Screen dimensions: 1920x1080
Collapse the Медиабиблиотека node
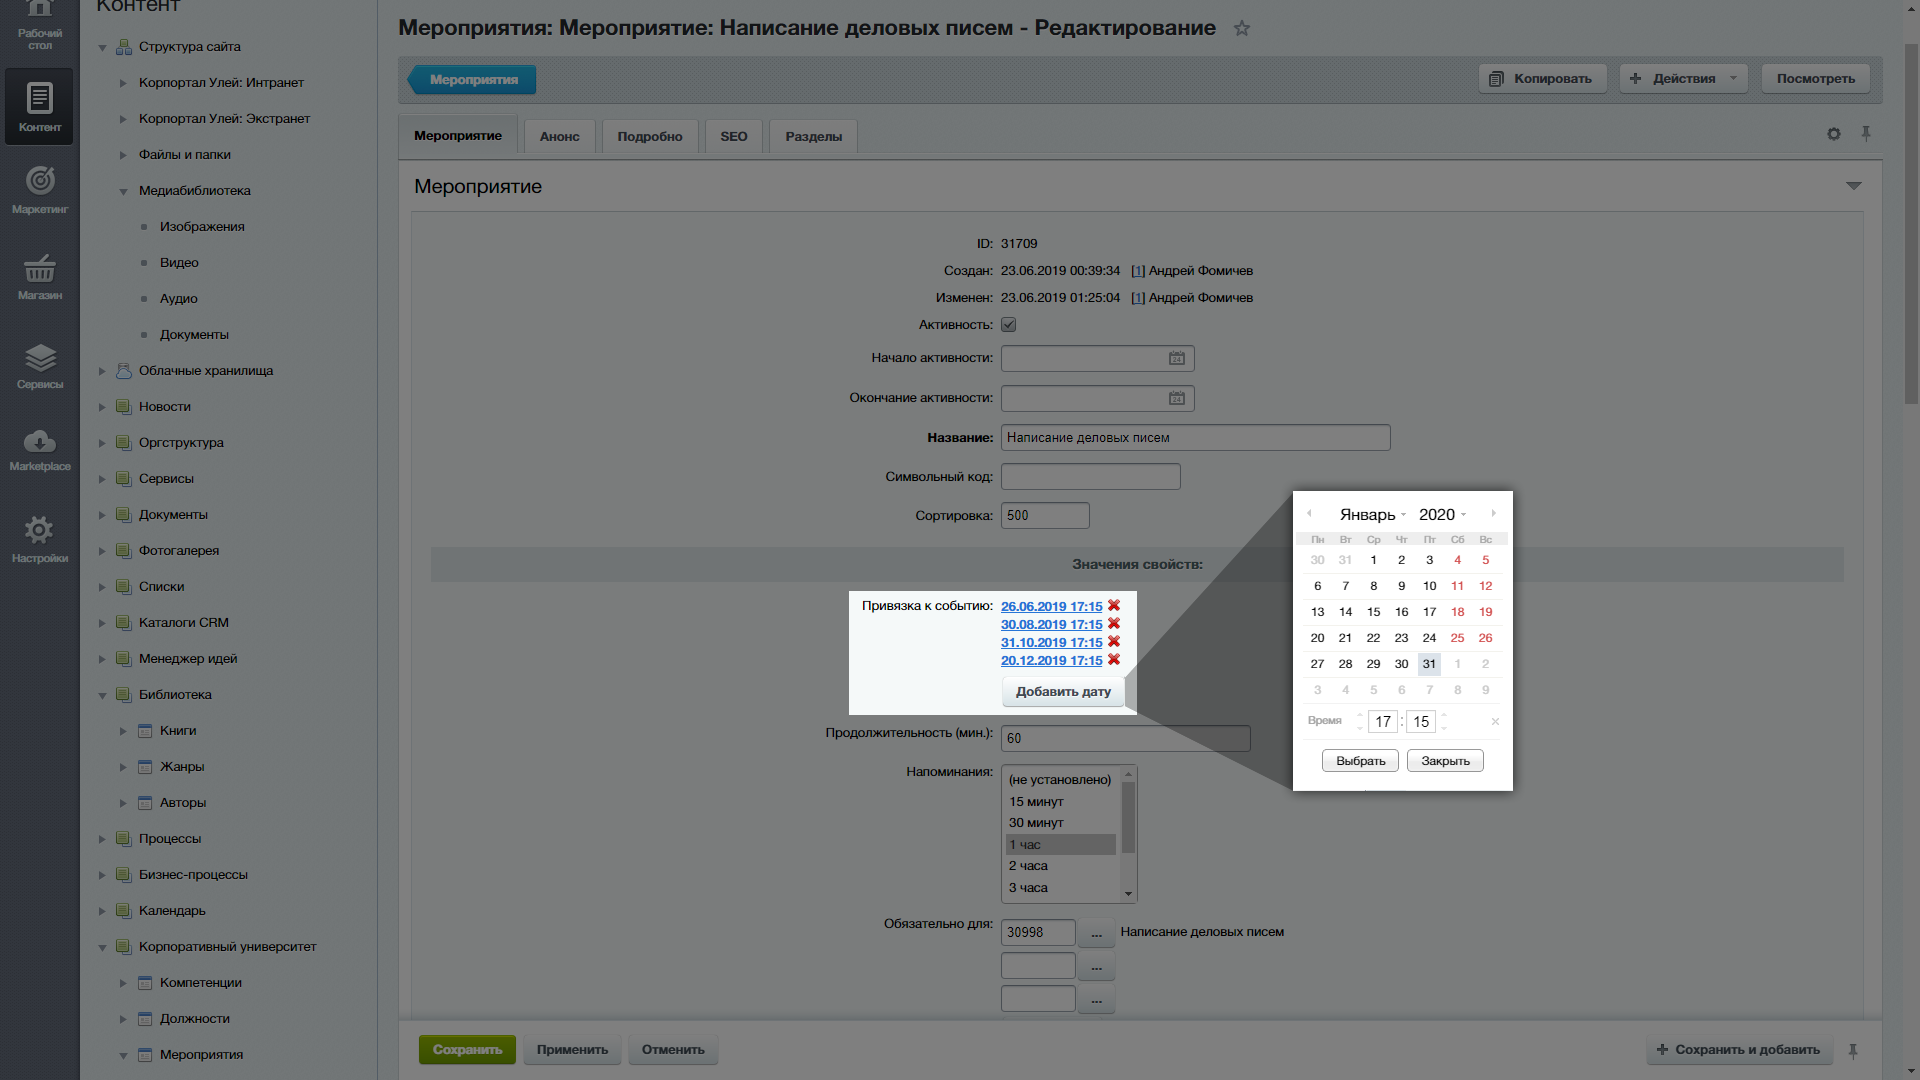[123, 191]
